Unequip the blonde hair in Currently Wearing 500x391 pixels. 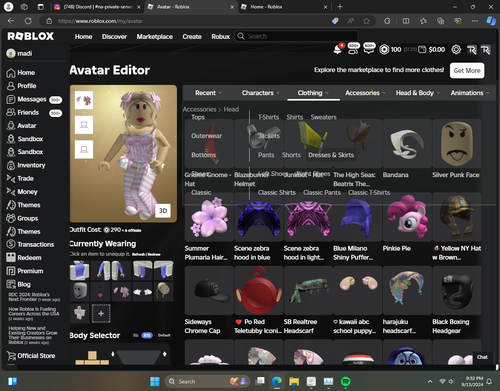pyautogui.click(x=163, y=291)
